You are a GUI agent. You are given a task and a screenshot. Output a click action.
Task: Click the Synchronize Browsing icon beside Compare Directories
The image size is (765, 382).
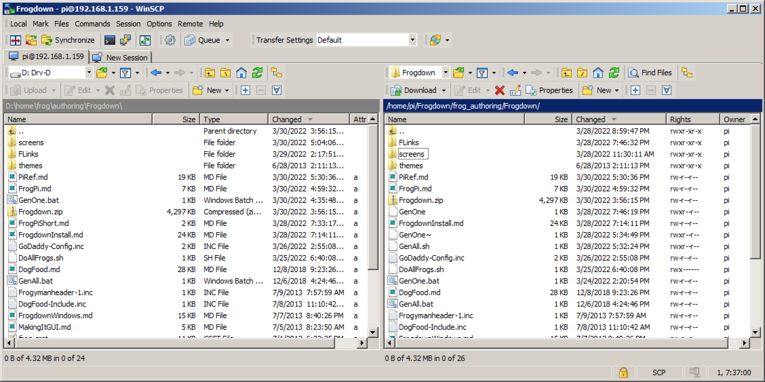pyautogui.click(x=31, y=40)
